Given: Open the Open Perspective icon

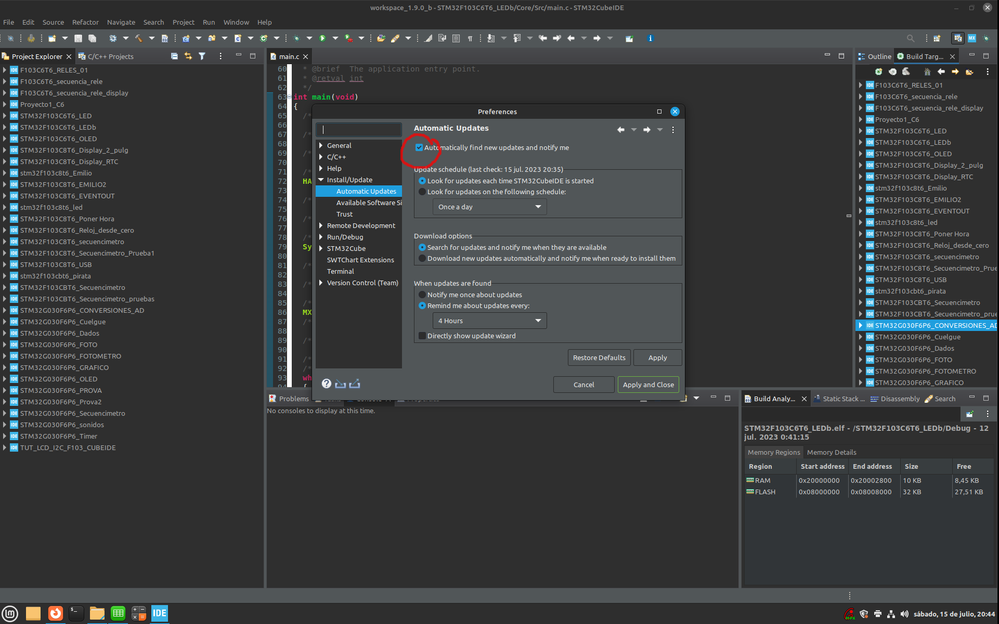Looking at the screenshot, I should [937, 38].
